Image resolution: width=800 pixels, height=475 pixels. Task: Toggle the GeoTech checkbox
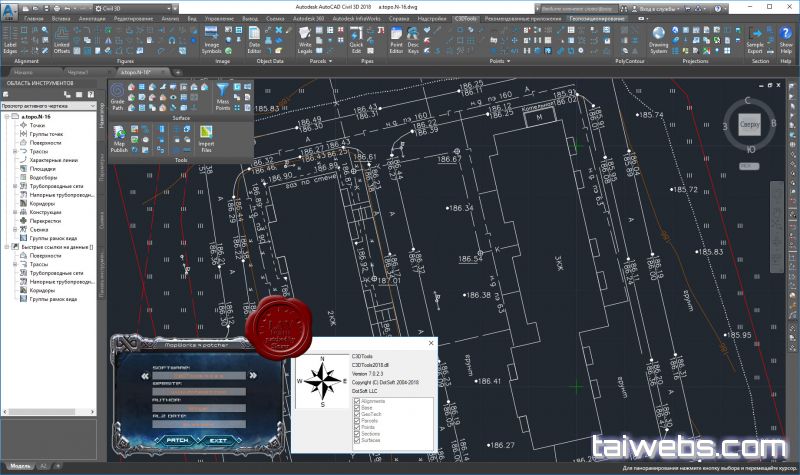[x=357, y=414]
